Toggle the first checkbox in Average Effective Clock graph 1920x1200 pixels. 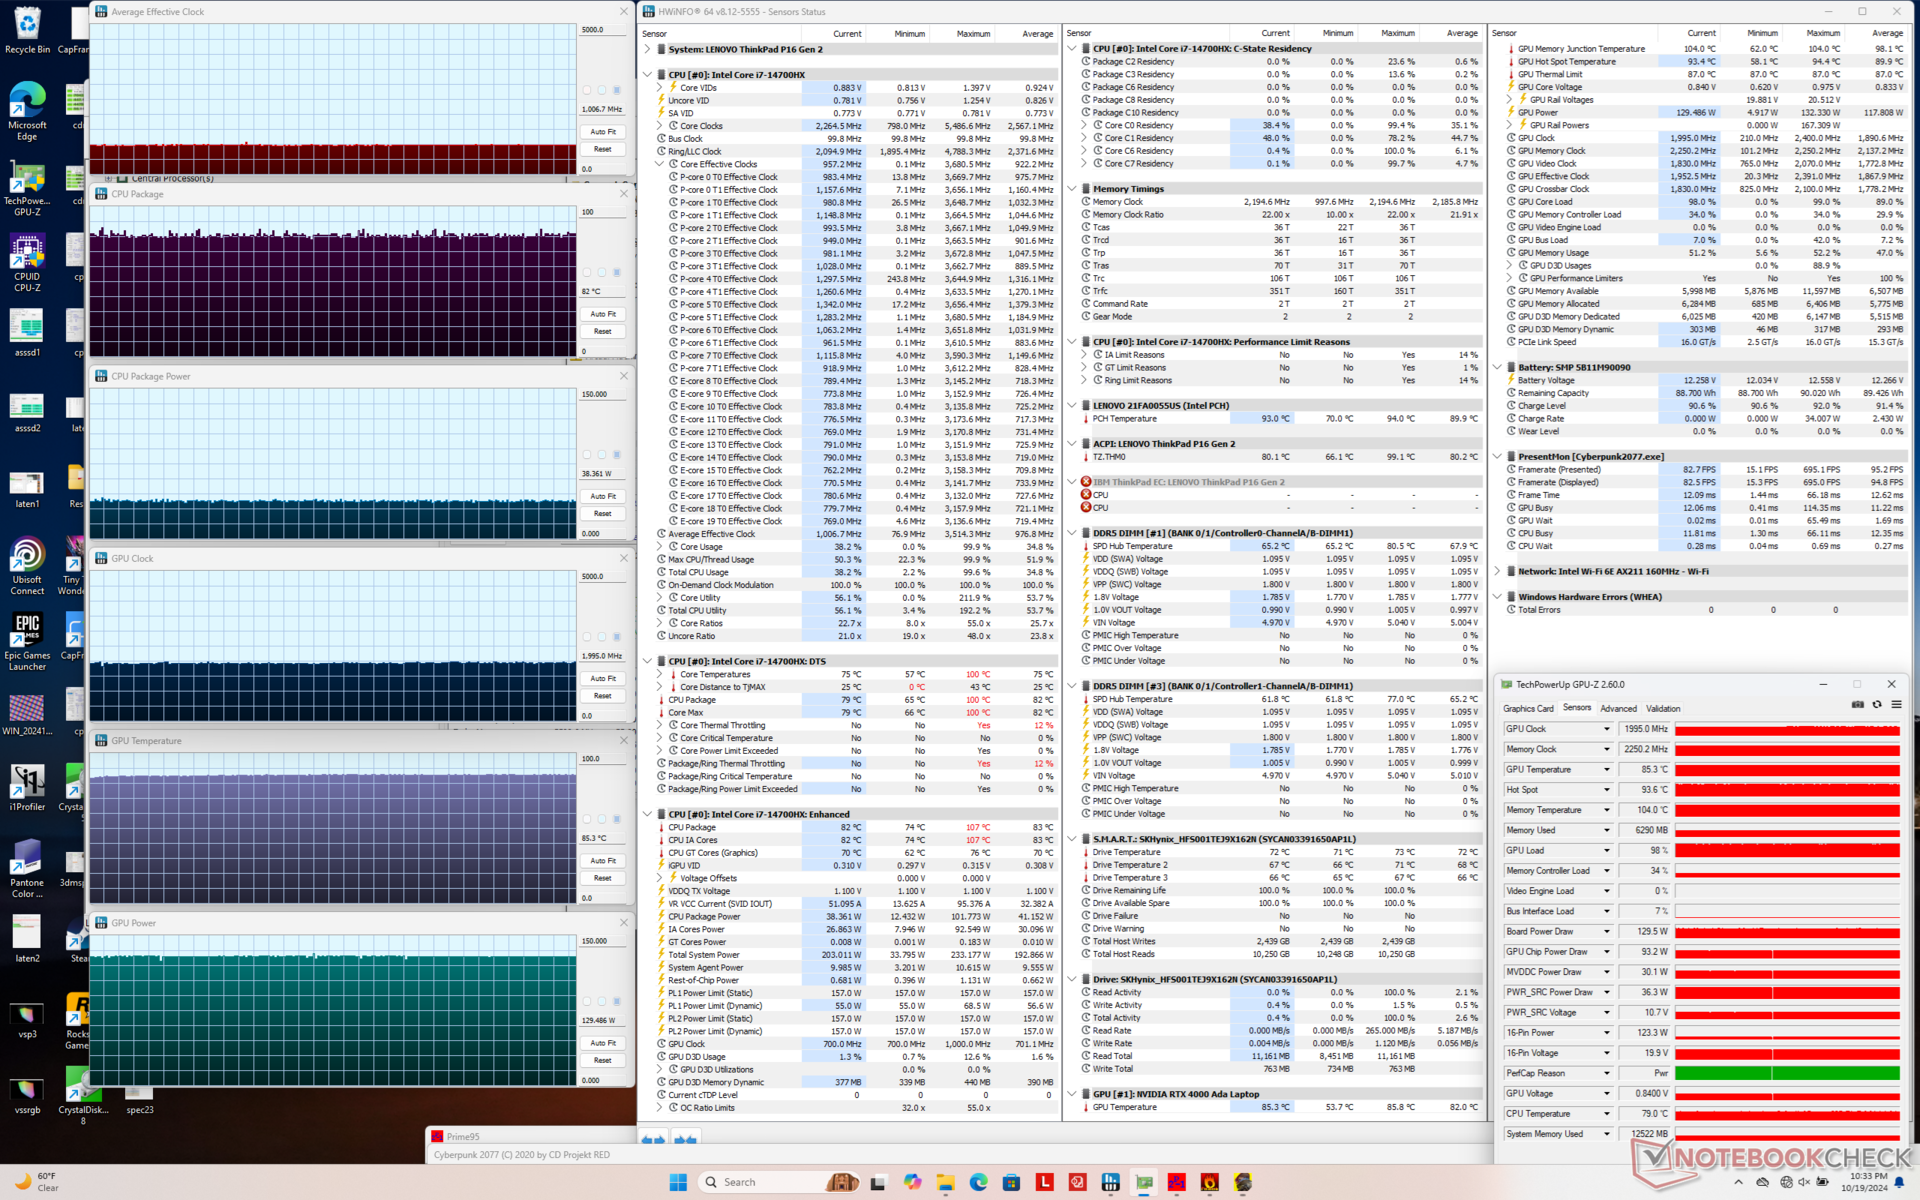tap(587, 90)
